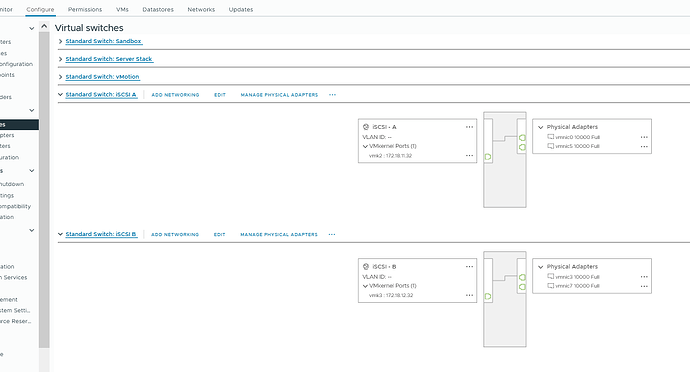Click Edit for iSCSI B switch

coord(220,235)
